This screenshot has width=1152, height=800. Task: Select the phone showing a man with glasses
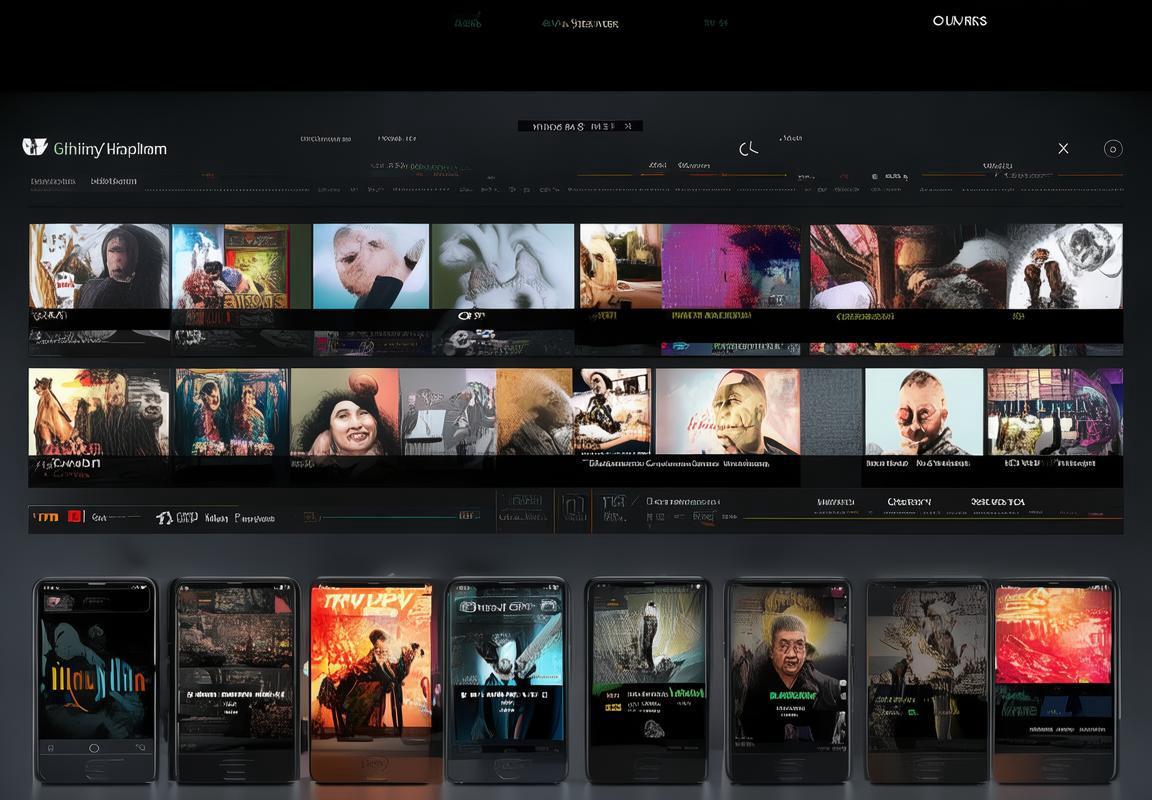click(788, 680)
